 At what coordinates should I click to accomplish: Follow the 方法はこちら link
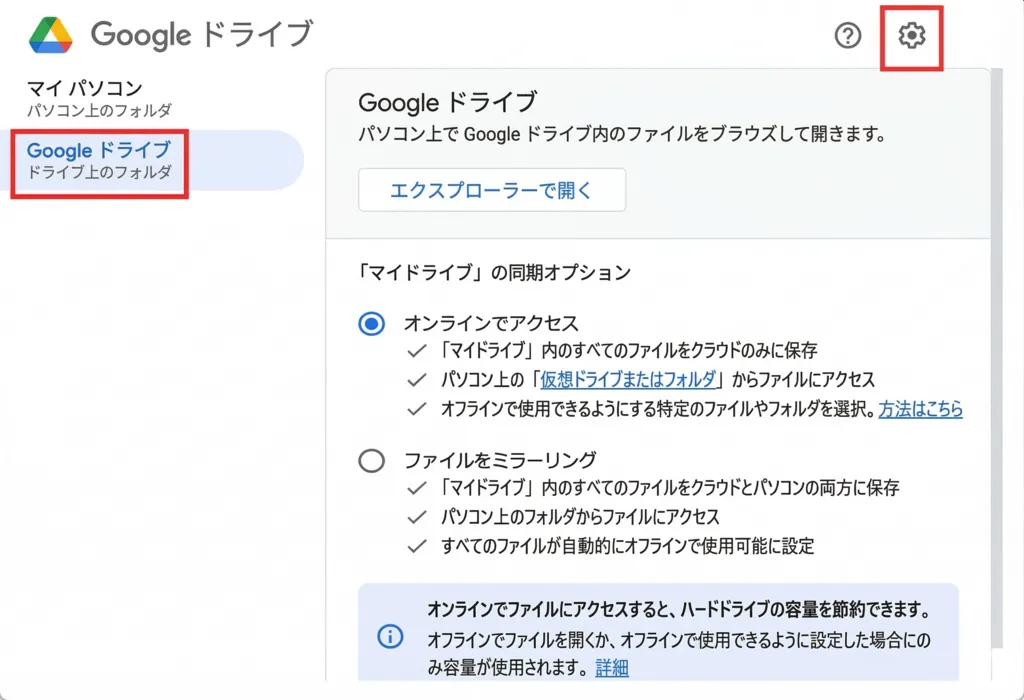[x=920, y=409]
